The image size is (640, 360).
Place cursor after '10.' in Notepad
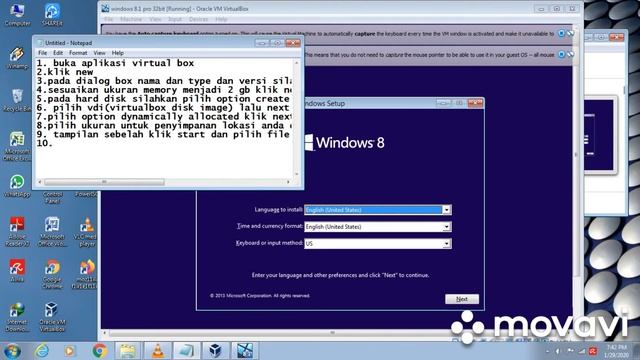point(54,143)
